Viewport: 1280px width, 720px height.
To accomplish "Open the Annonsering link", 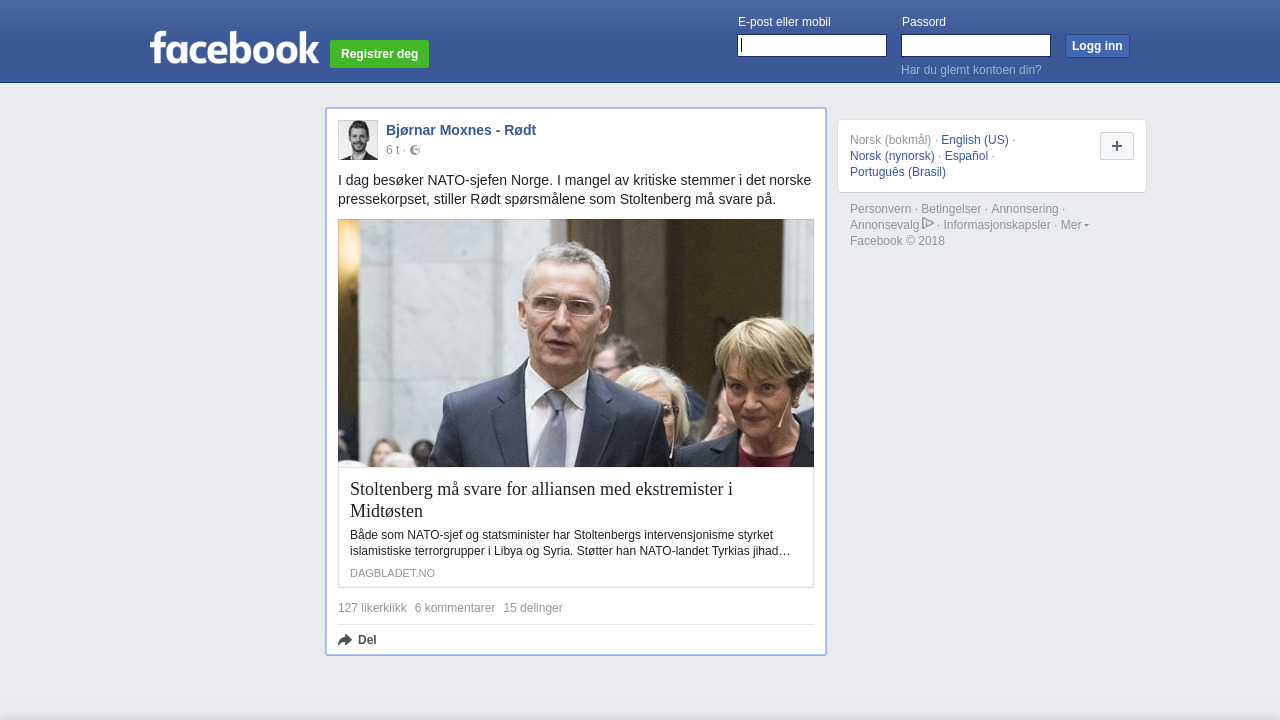I will tap(1025, 209).
